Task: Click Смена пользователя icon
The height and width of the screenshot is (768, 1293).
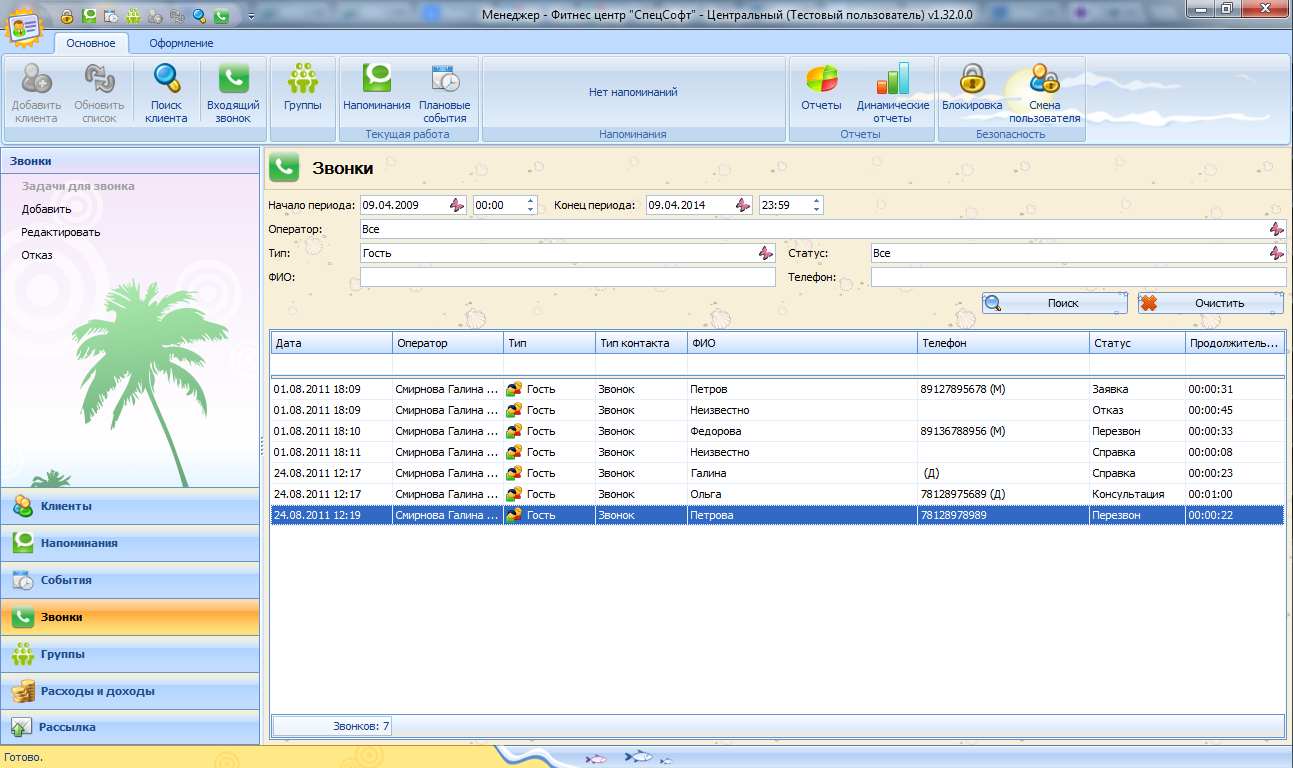Action: click(x=1044, y=80)
